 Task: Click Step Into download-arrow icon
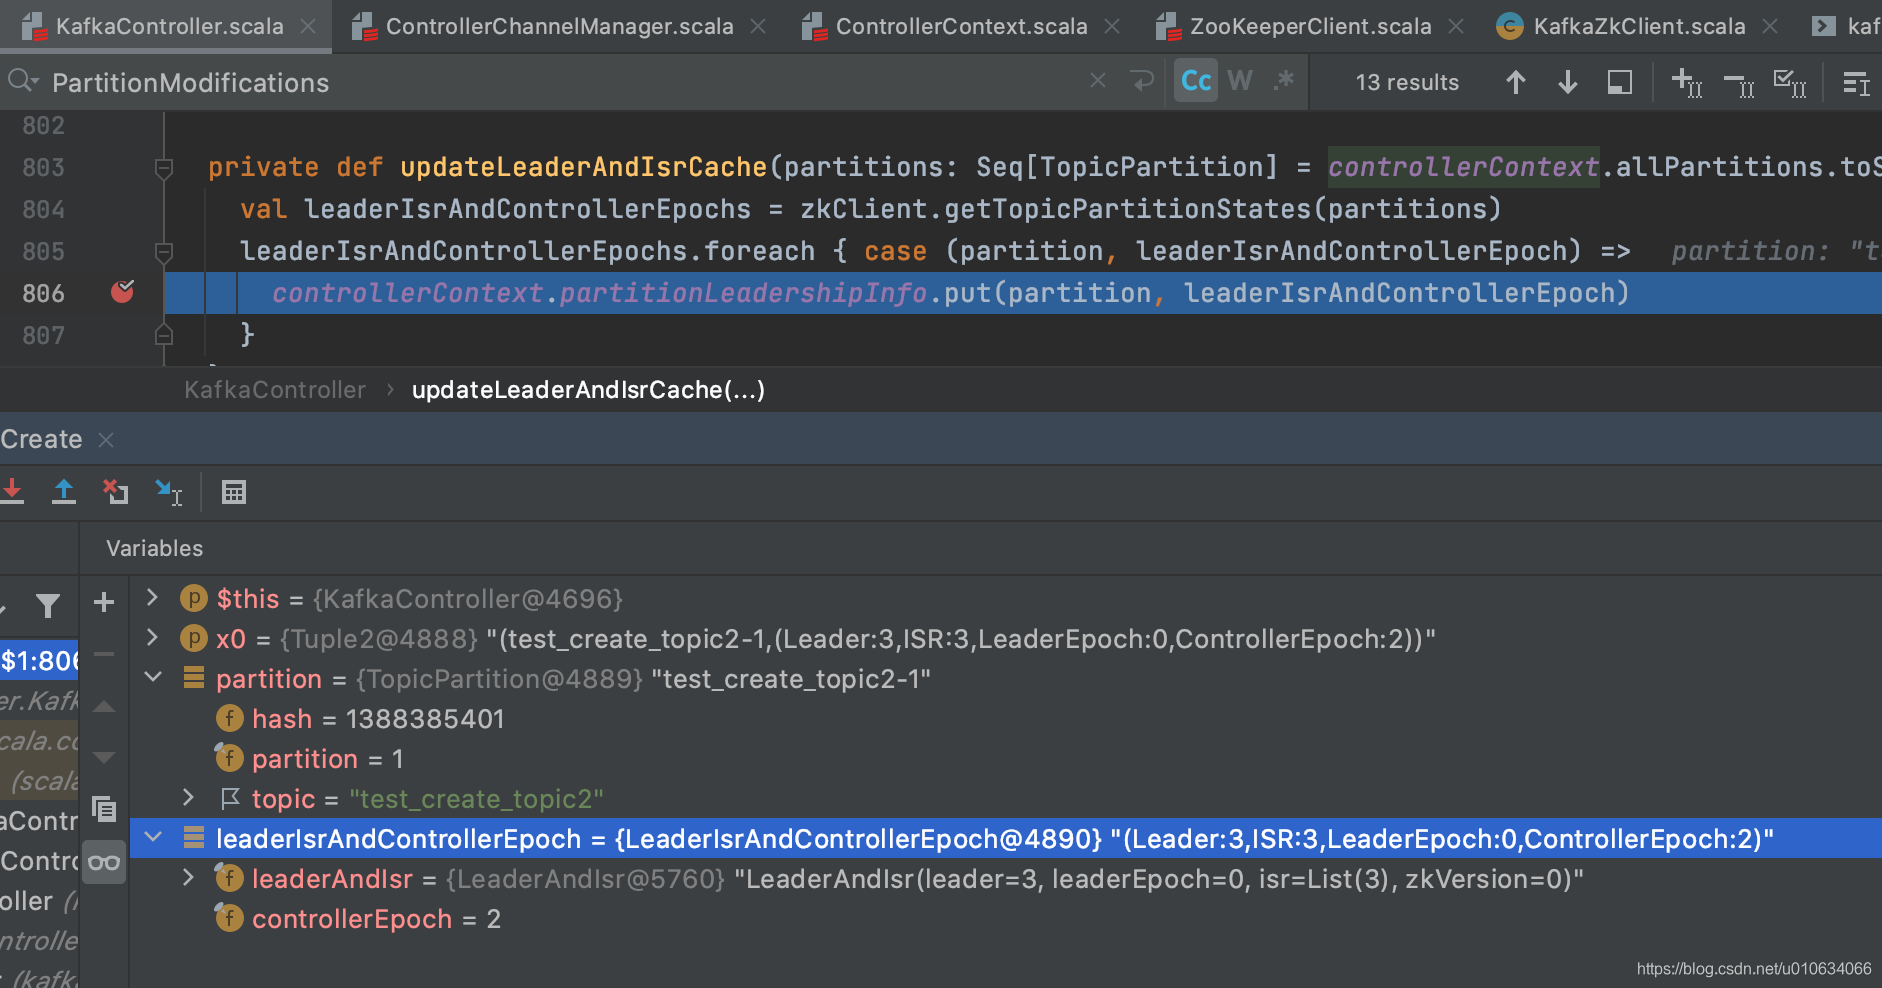pyautogui.click(x=12, y=491)
